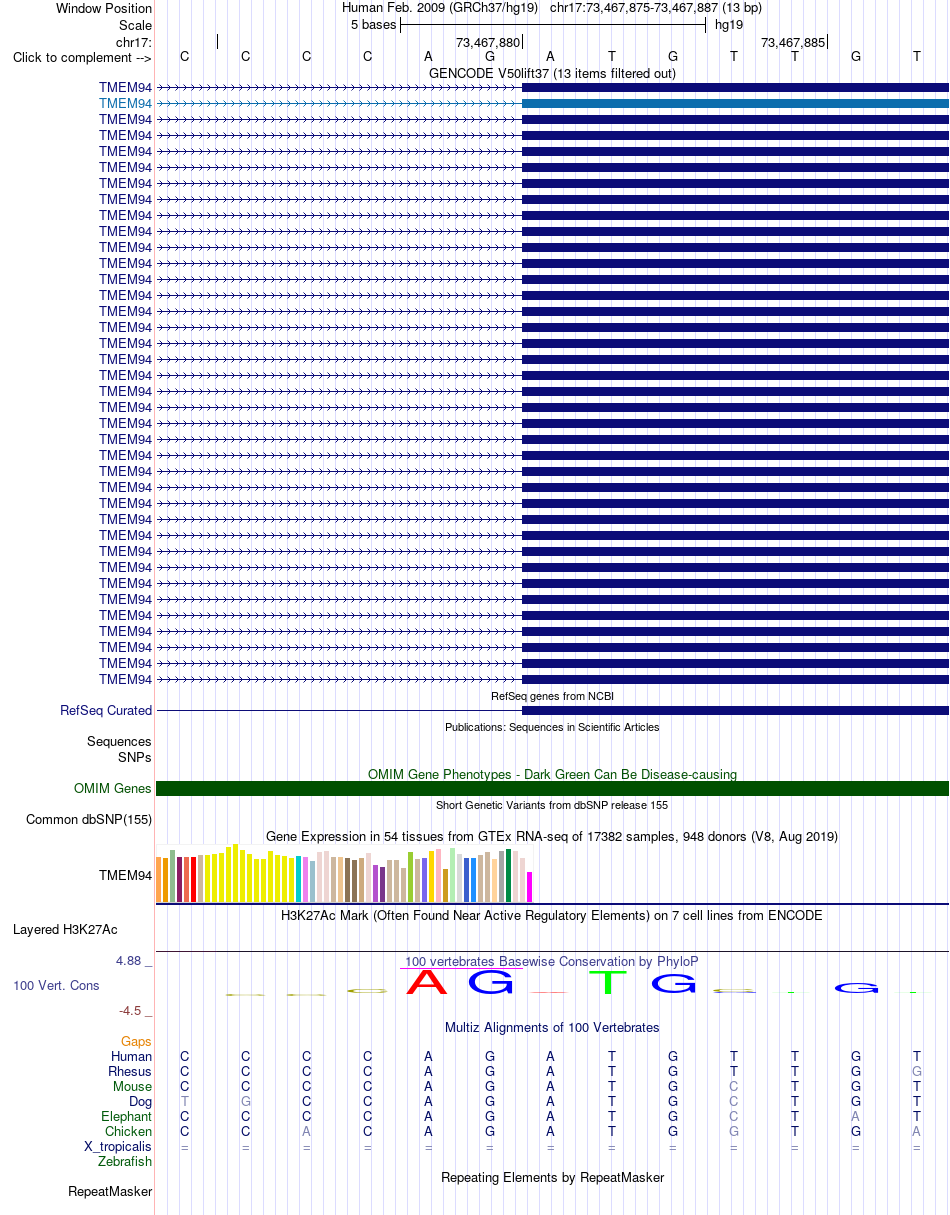950x1215 pixels.
Task: Click the Window Position label
Action: click(x=104, y=8)
